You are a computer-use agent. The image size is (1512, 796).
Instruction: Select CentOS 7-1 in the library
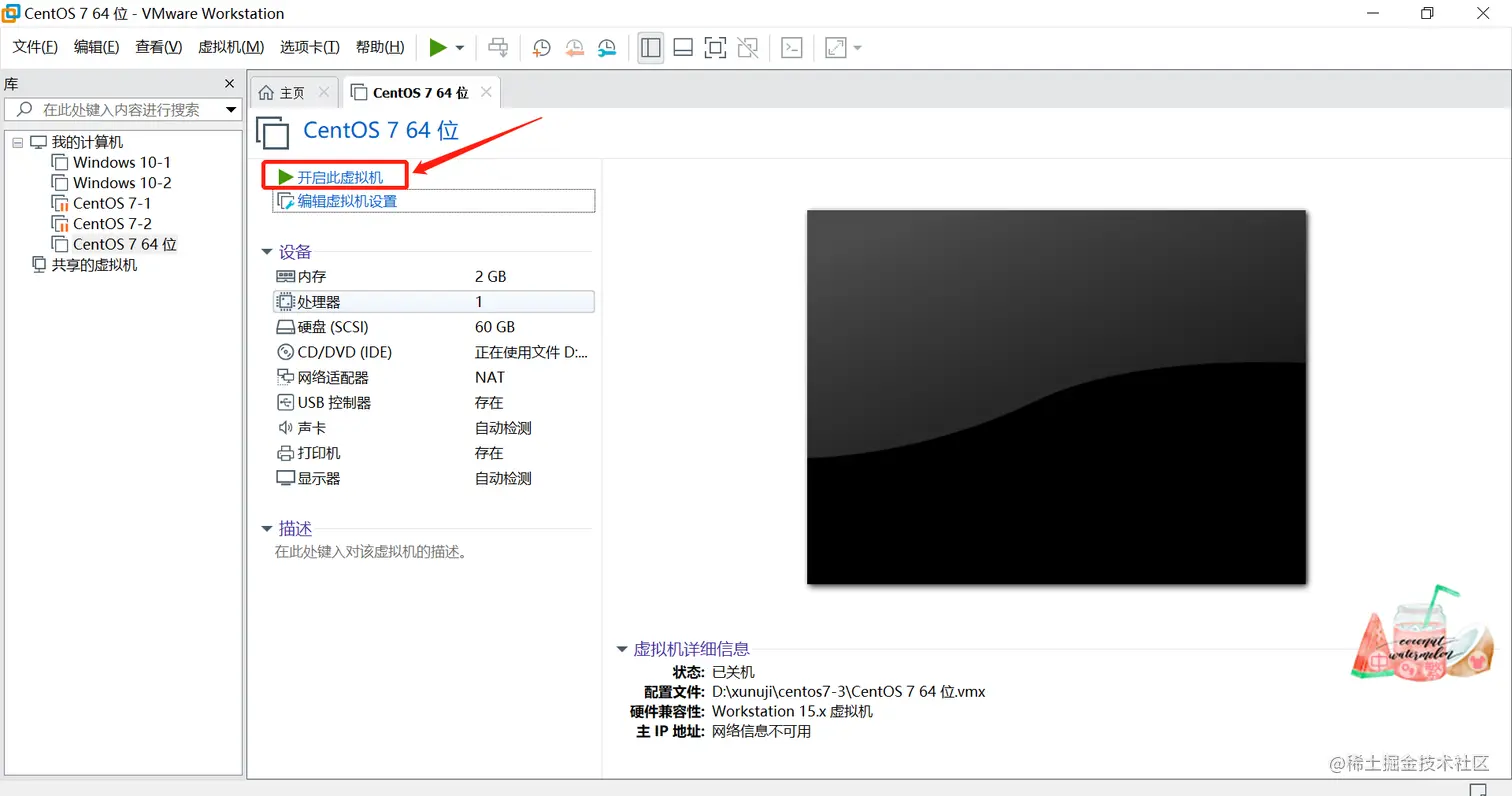point(112,203)
